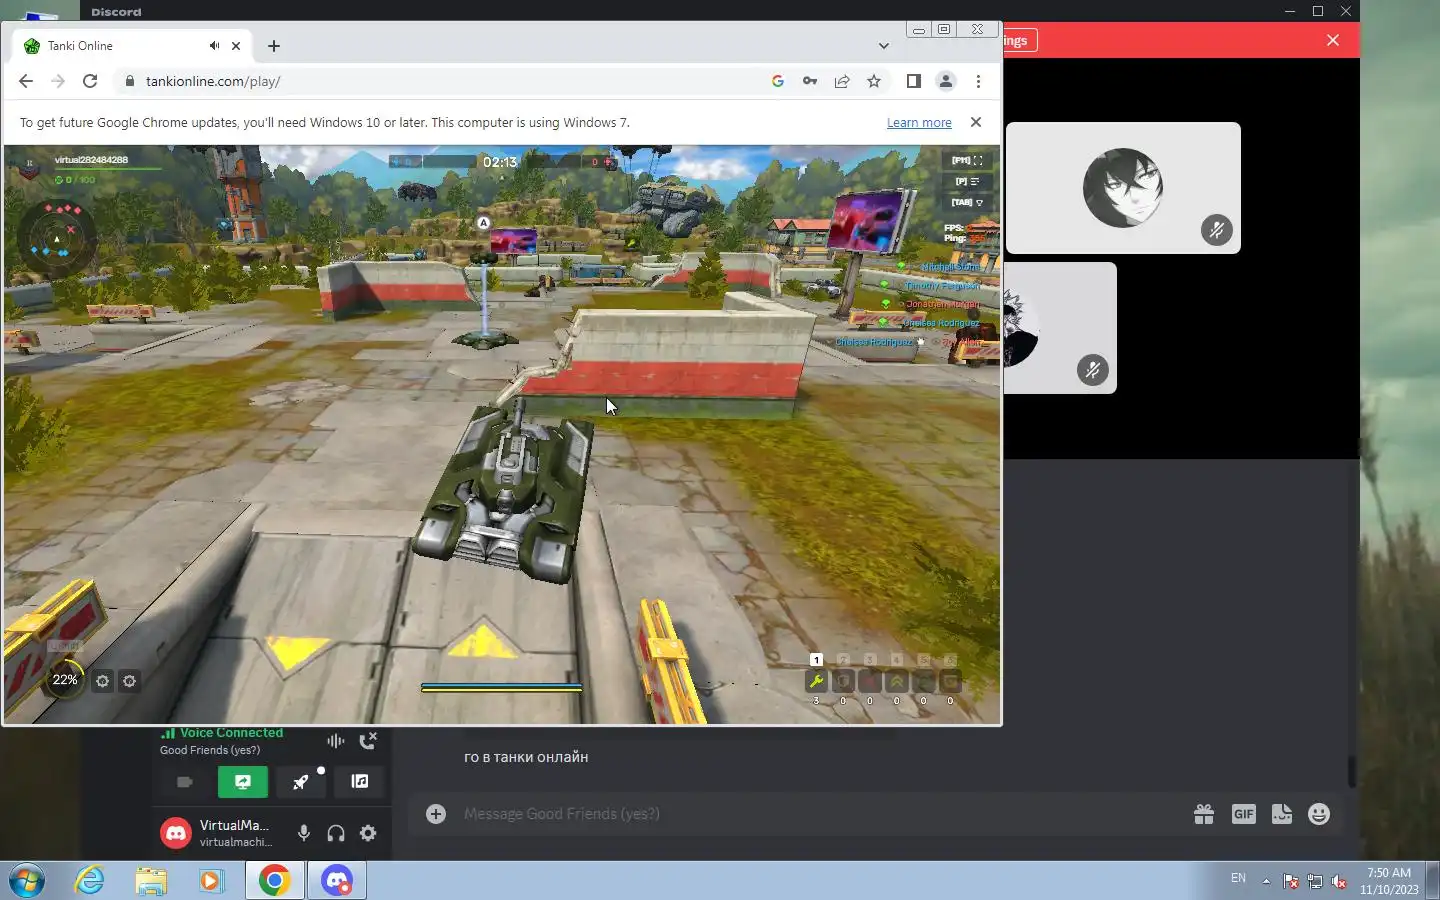The width and height of the screenshot is (1440, 900).
Task: Open the Learn more link
Action: click(x=919, y=122)
